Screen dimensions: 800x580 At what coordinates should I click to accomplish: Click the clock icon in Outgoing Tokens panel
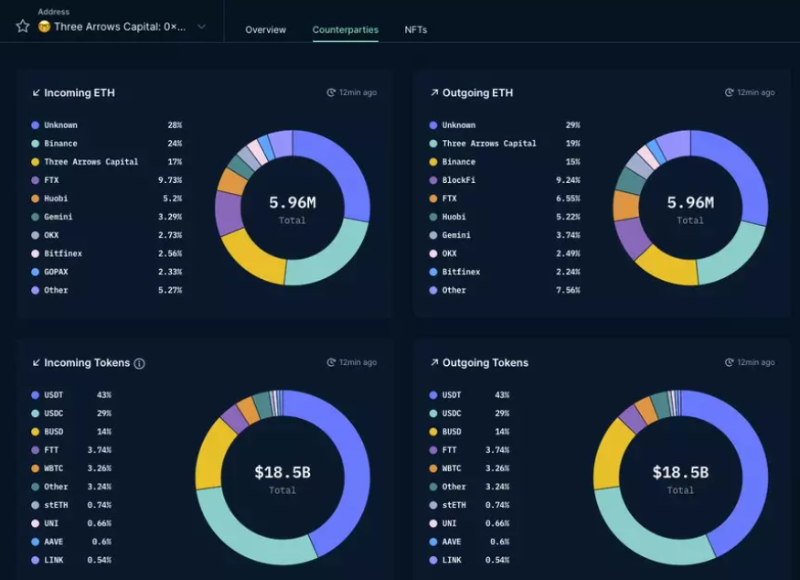[729, 362]
